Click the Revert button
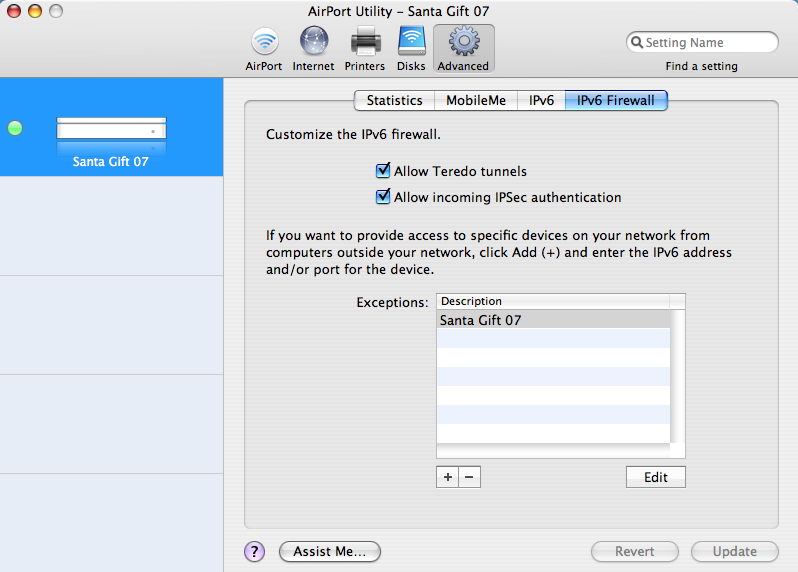The height and width of the screenshot is (572, 798). tap(635, 551)
